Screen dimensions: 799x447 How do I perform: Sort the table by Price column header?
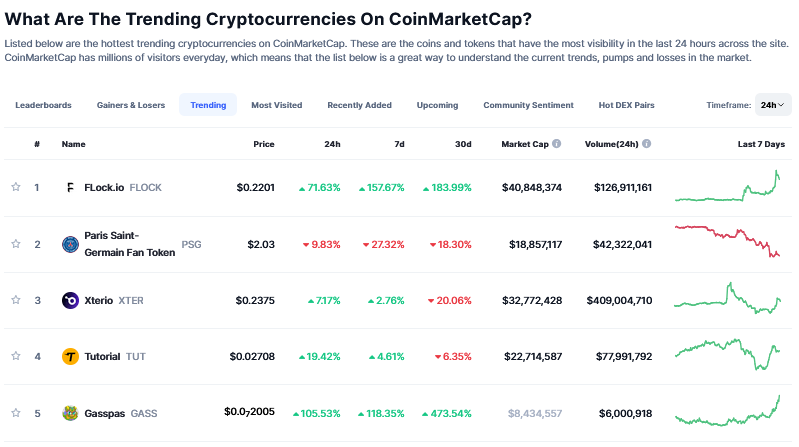point(264,144)
